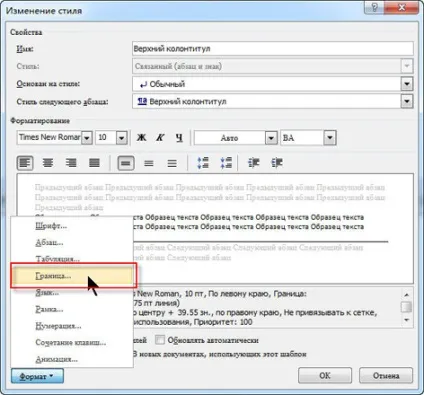This screenshot has width=424, height=395.
Task: Center-align the paragraph text
Action: 48,163
